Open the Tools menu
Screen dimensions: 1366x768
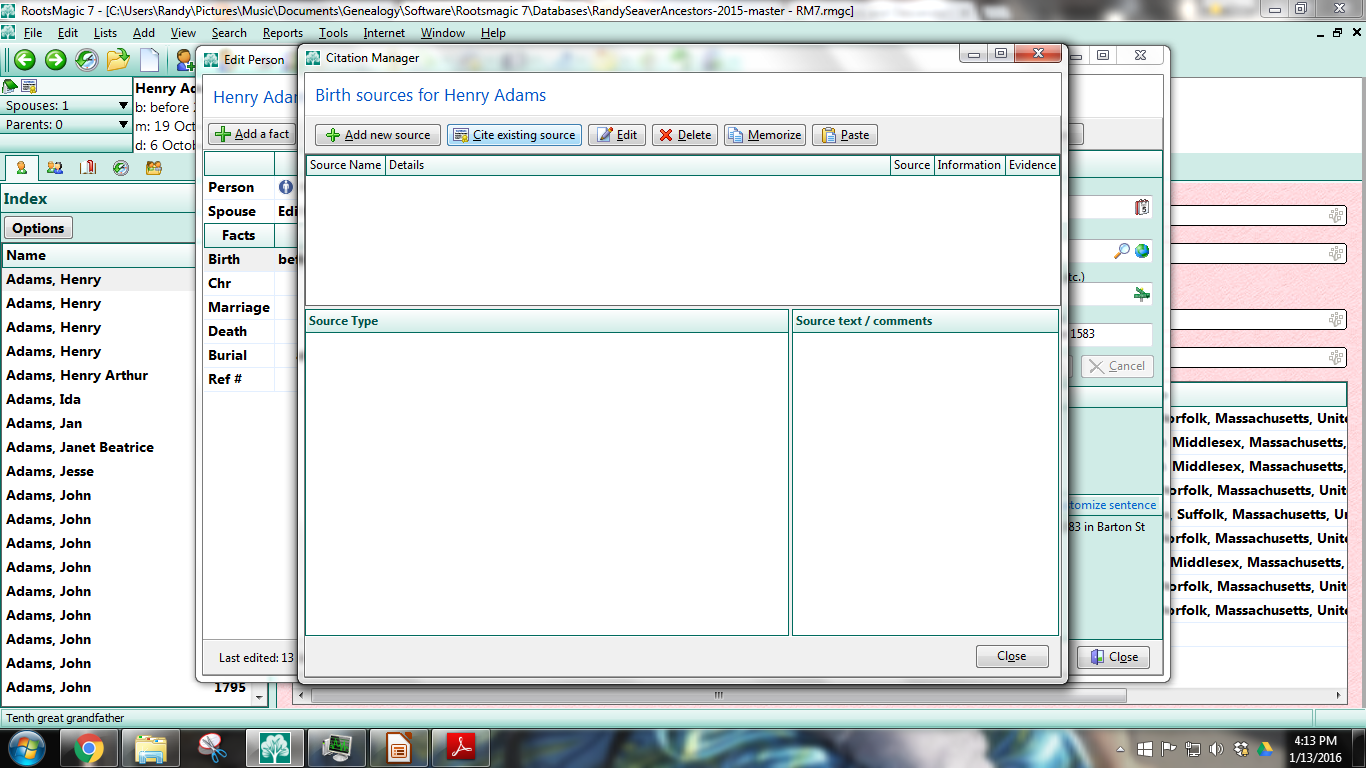(334, 33)
